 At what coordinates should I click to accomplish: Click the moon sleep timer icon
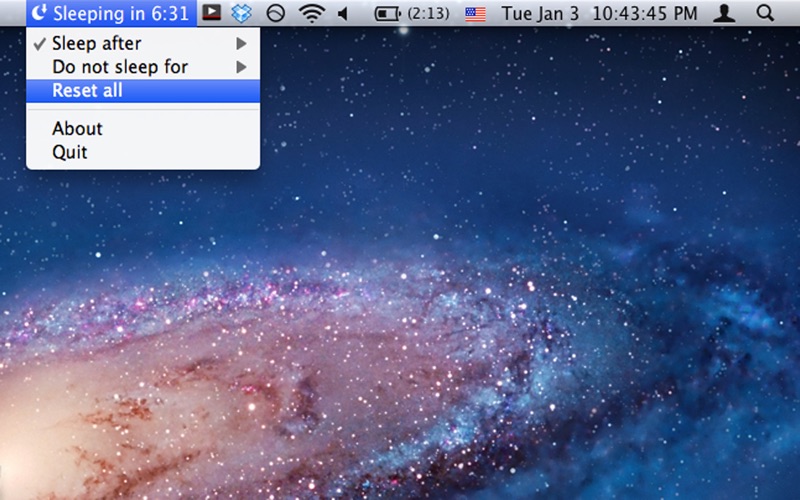point(39,14)
